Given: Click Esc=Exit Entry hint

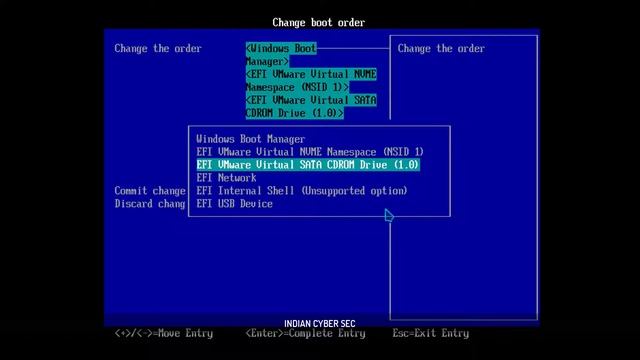Looking at the screenshot, I should pyautogui.click(x=431, y=333).
